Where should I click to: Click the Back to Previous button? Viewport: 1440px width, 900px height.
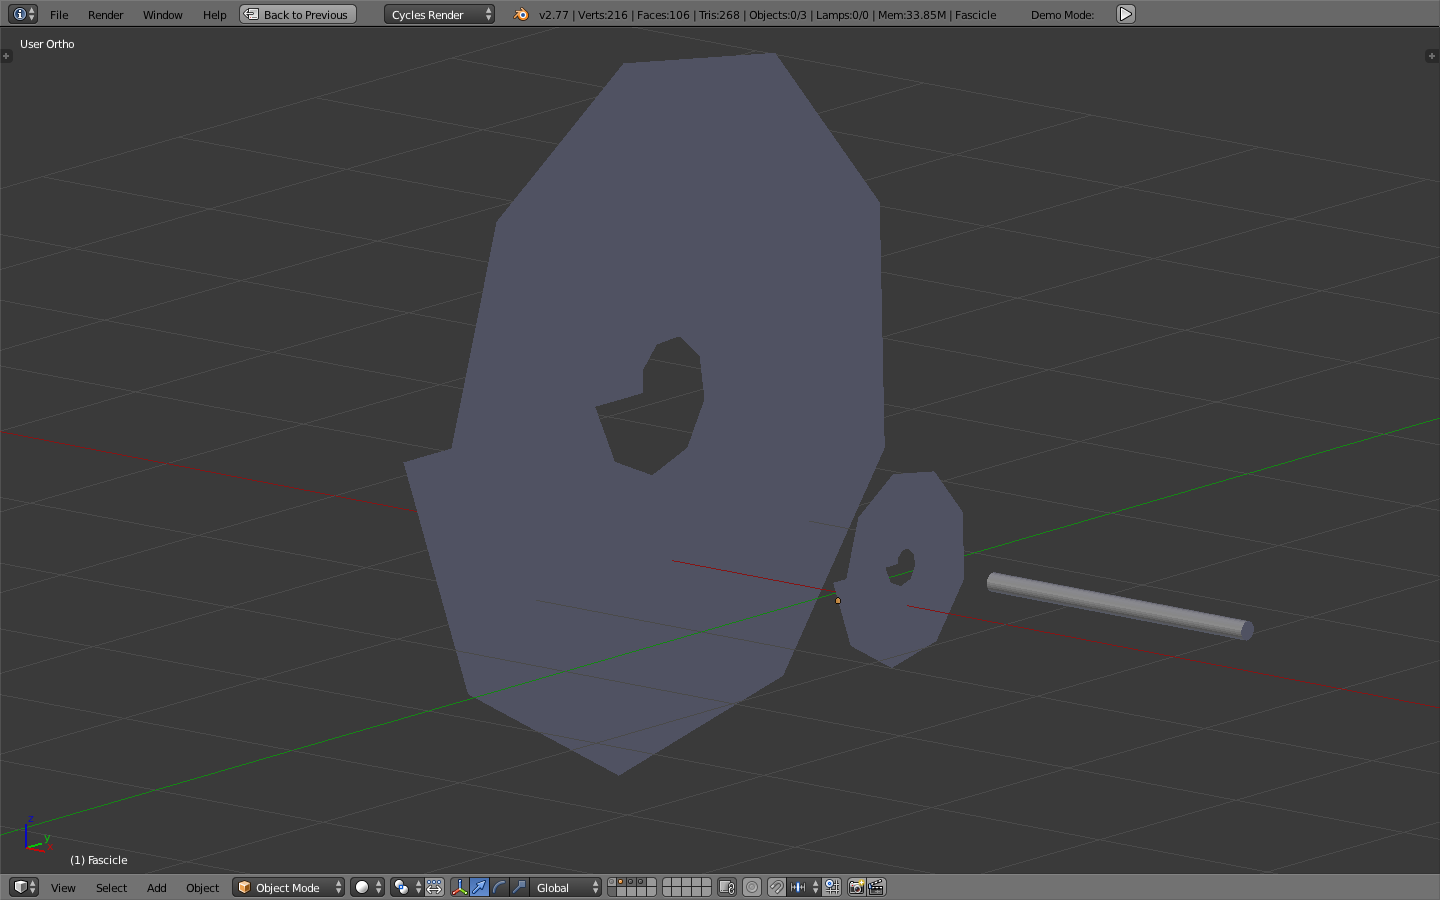point(298,14)
